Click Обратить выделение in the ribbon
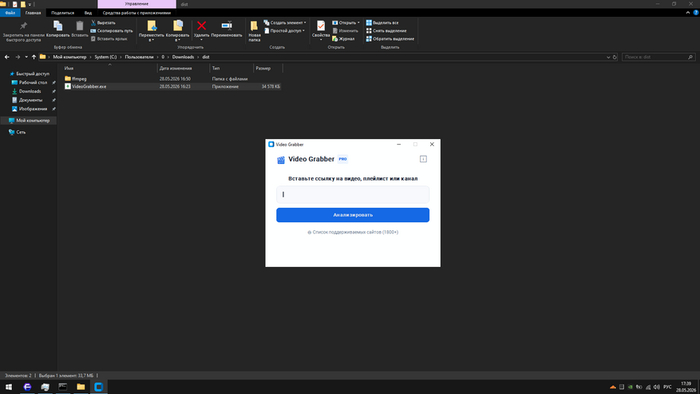This screenshot has height=394, width=700. pyautogui.click(x=390, y=39)
